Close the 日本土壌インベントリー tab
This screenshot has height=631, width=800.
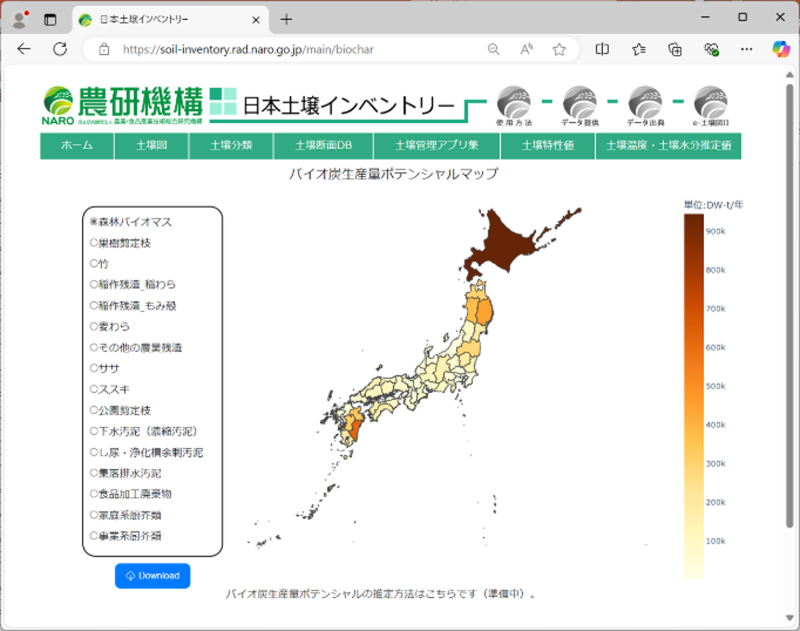[x=256, y=20]
